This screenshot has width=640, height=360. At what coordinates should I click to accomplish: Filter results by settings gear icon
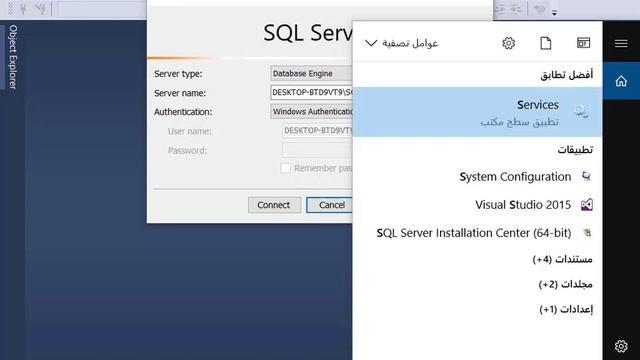click(509, 43)
